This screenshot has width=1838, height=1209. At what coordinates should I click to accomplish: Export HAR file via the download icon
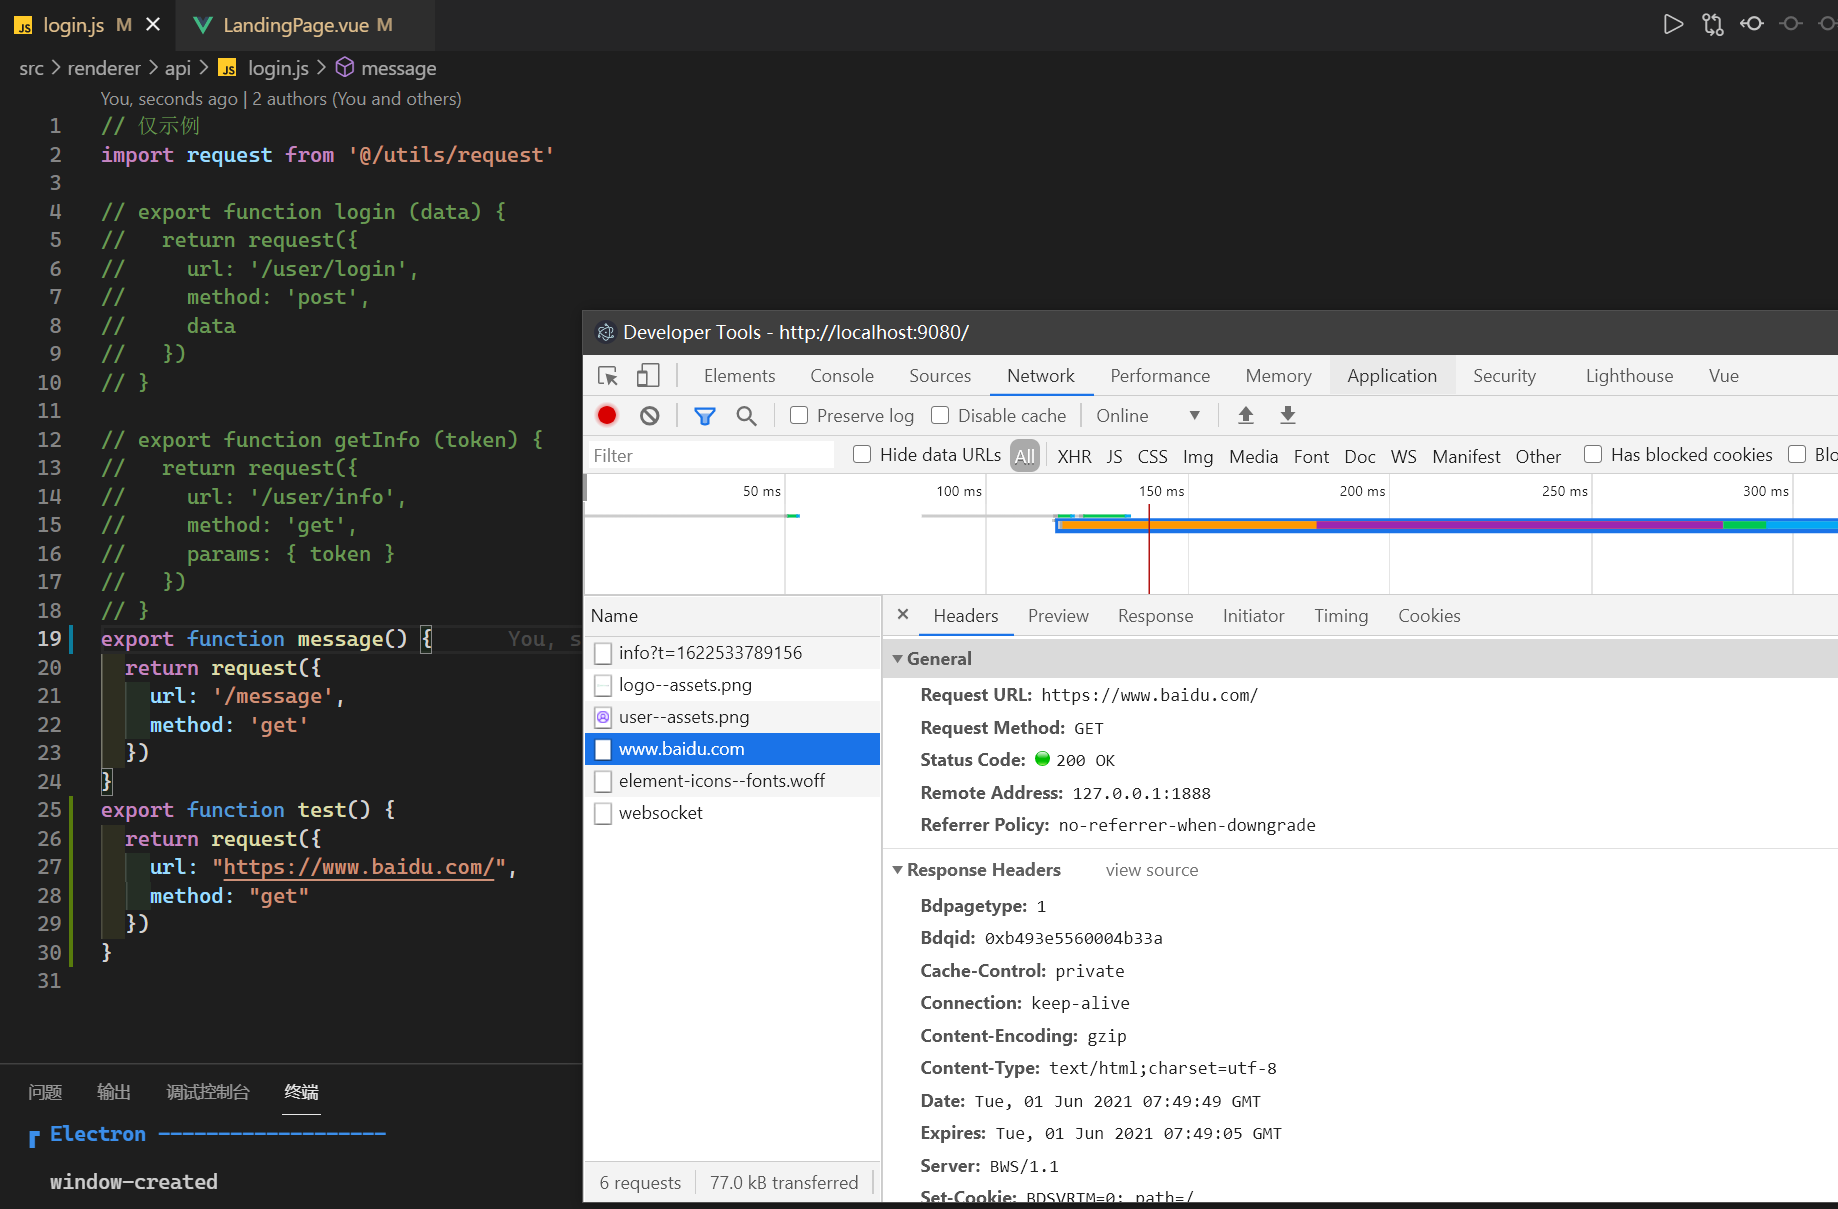pos(1287,415)
